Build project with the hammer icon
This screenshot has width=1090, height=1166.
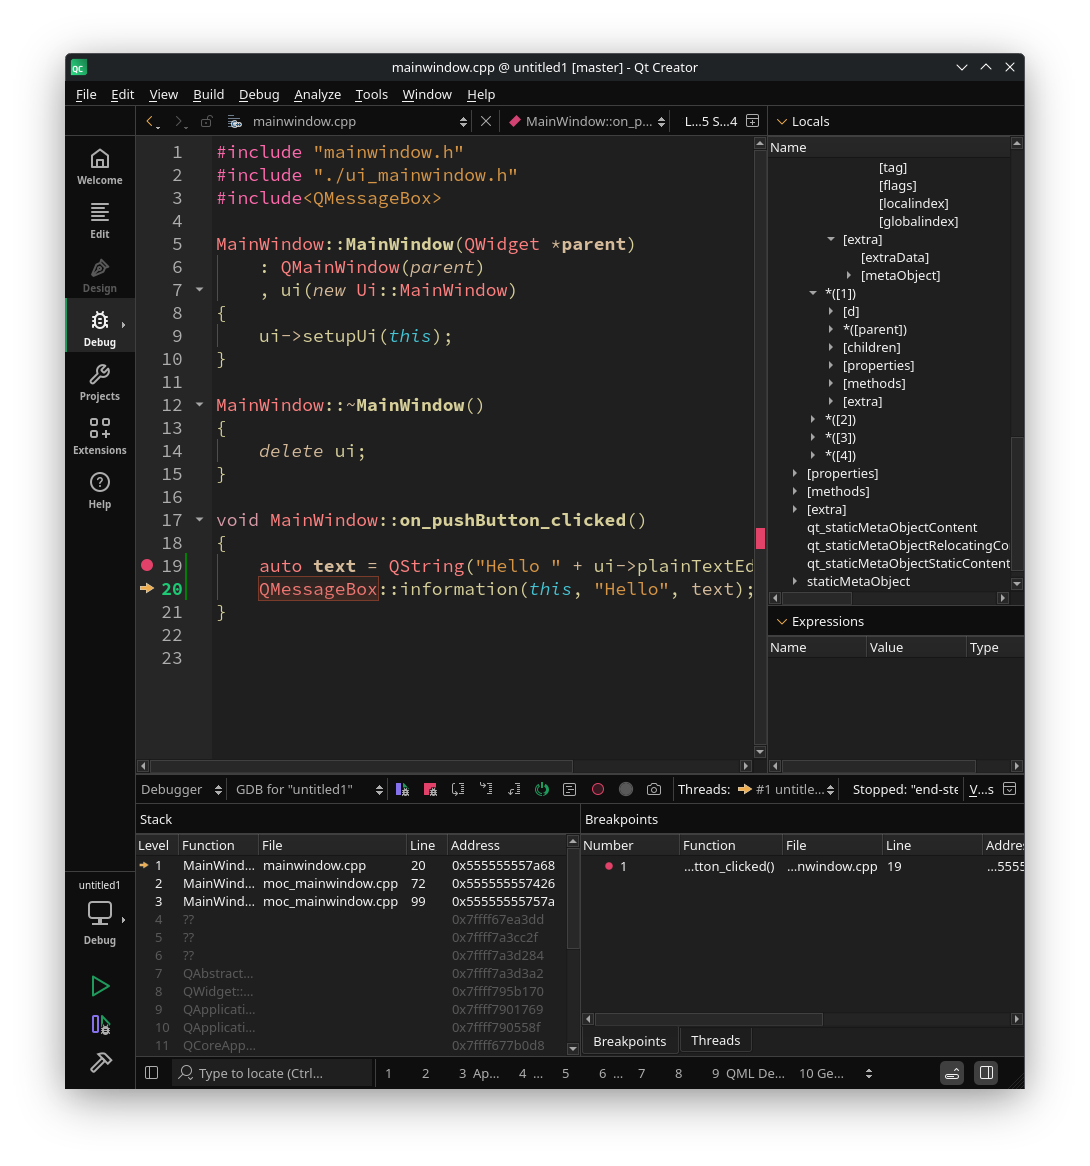tap(100, 1063)
